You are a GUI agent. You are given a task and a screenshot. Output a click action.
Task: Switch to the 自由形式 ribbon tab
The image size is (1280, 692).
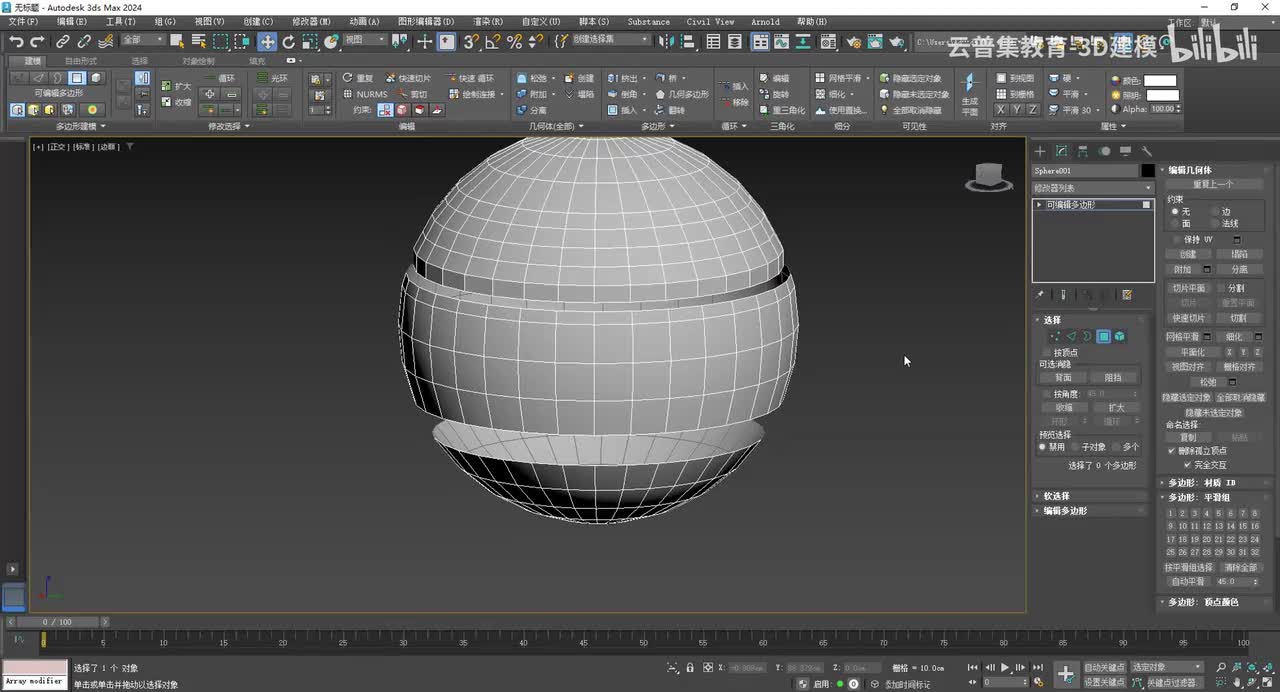[81, 61]
